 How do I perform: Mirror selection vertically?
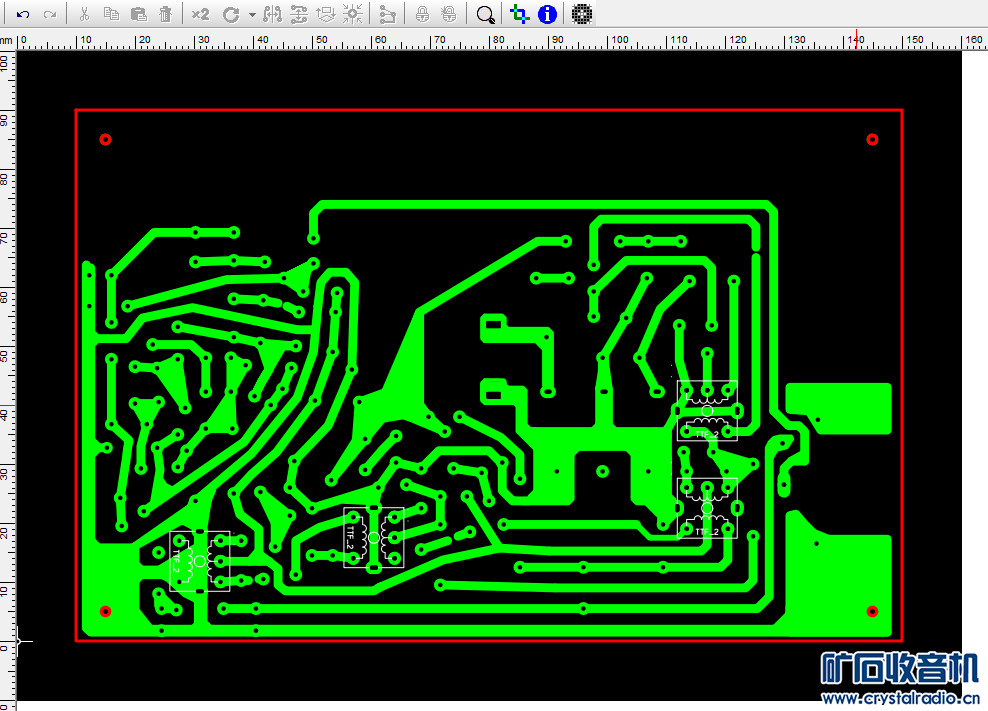(x=299, y=14)
